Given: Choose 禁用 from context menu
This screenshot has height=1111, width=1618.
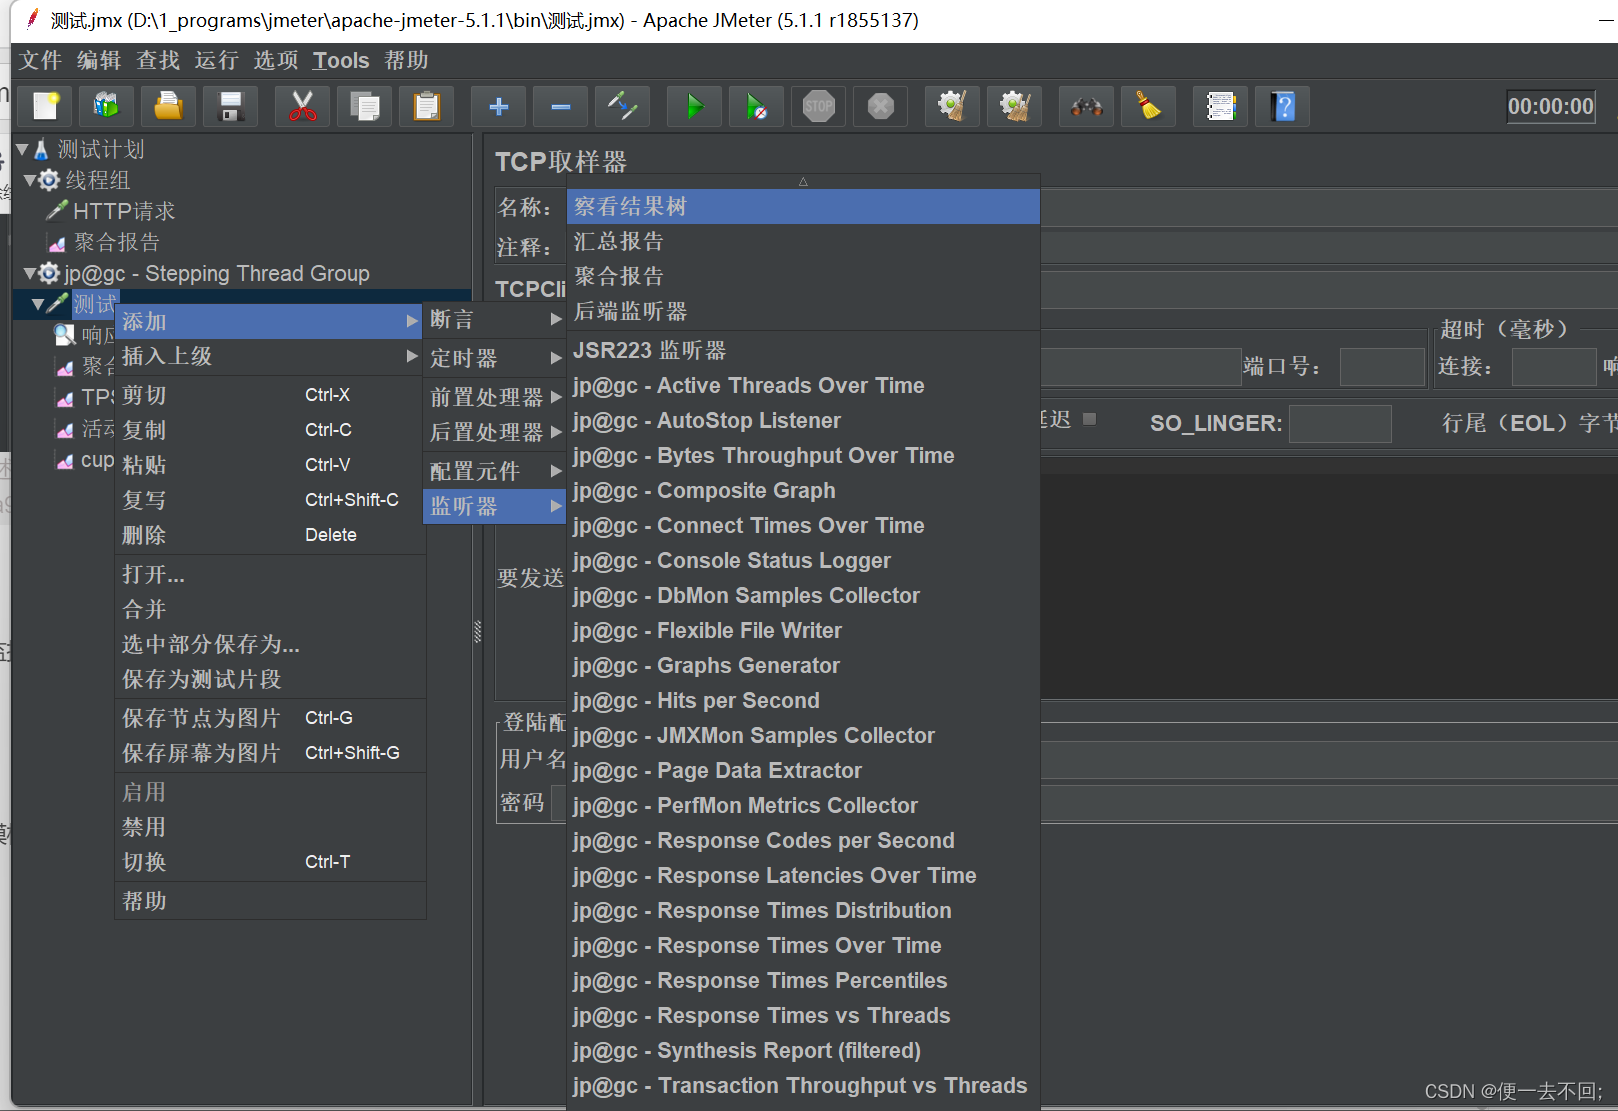Looking at the screenshot, I should [269, 827].
